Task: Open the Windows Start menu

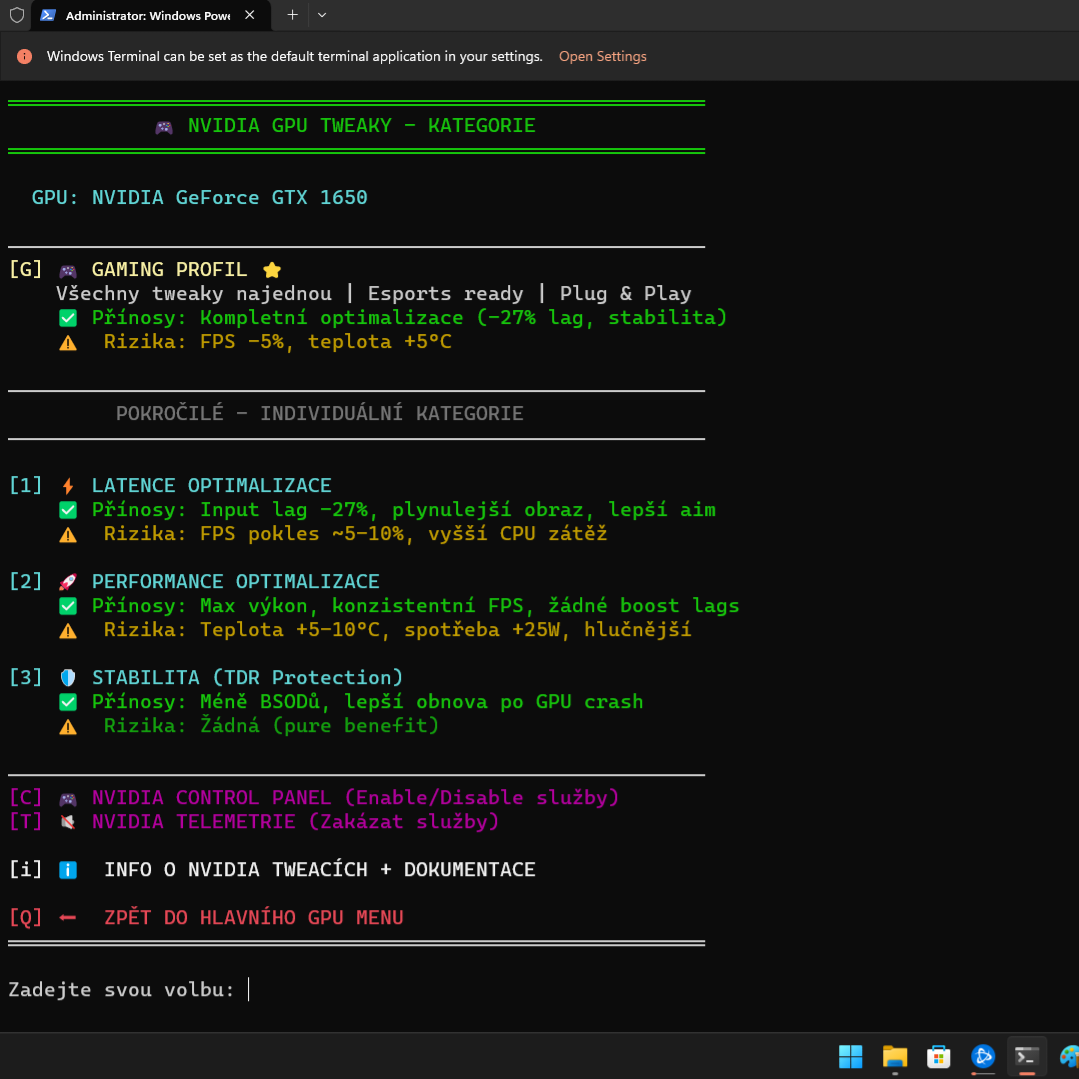Action: (x=850, y=1056)
